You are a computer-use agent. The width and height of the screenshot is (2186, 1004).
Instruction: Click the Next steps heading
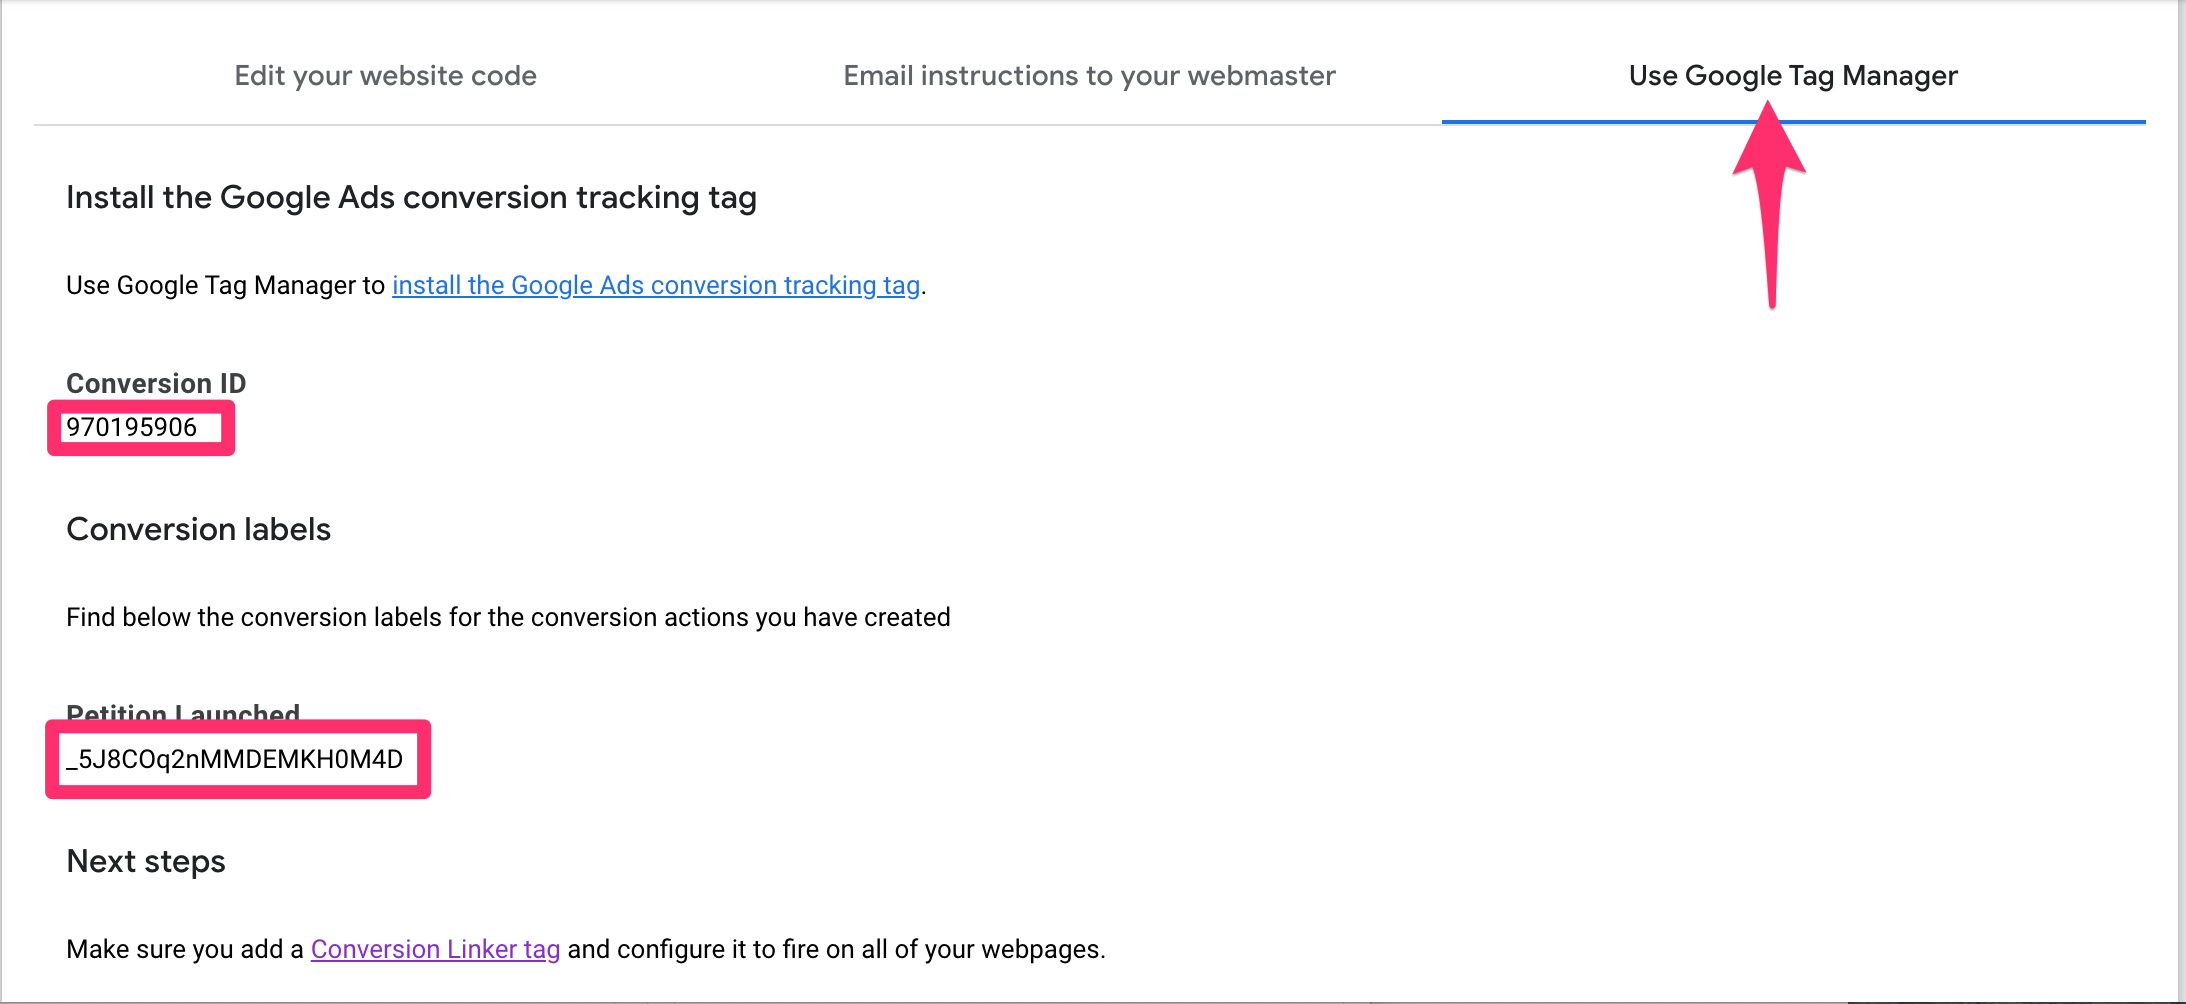point(146,861)
